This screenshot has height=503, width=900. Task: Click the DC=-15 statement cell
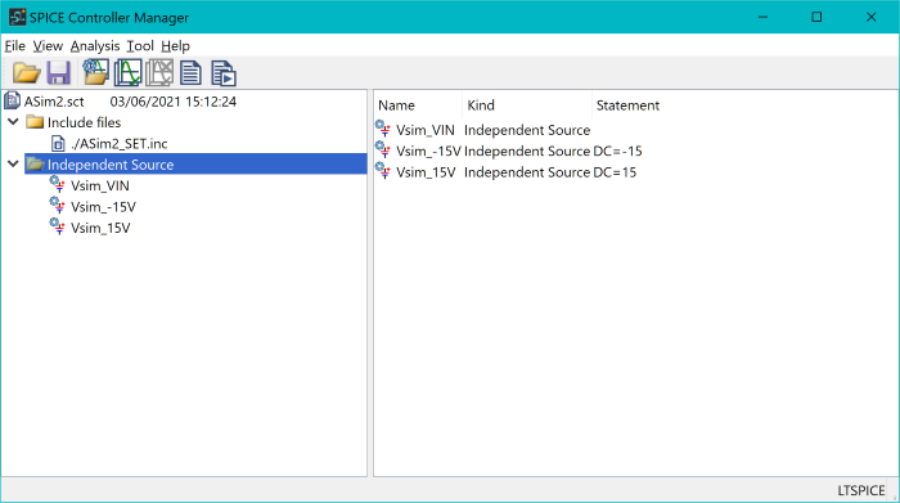pyautogui.click(x=618, y=151)
